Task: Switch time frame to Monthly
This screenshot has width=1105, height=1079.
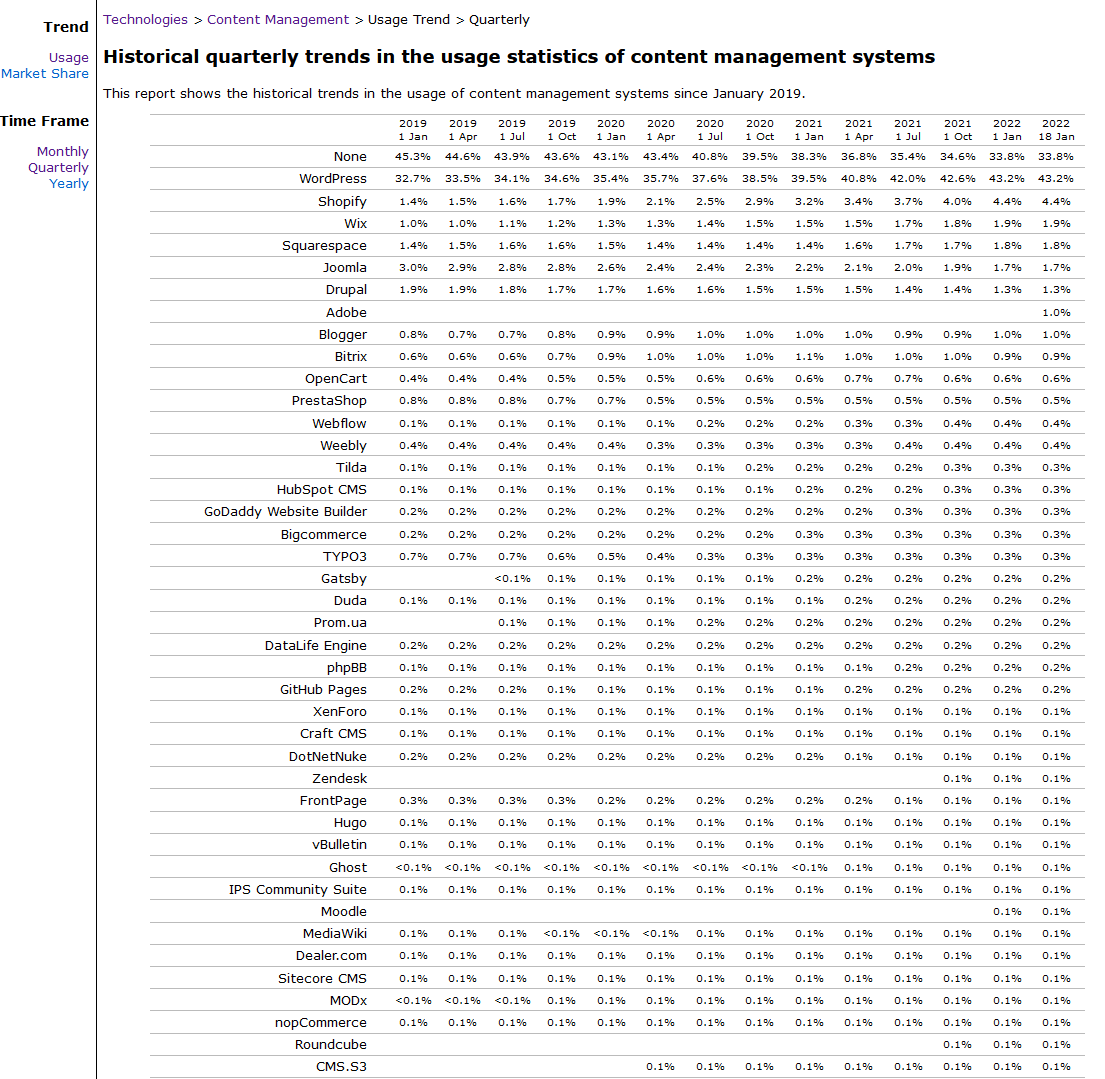Action: click(63, 151)
